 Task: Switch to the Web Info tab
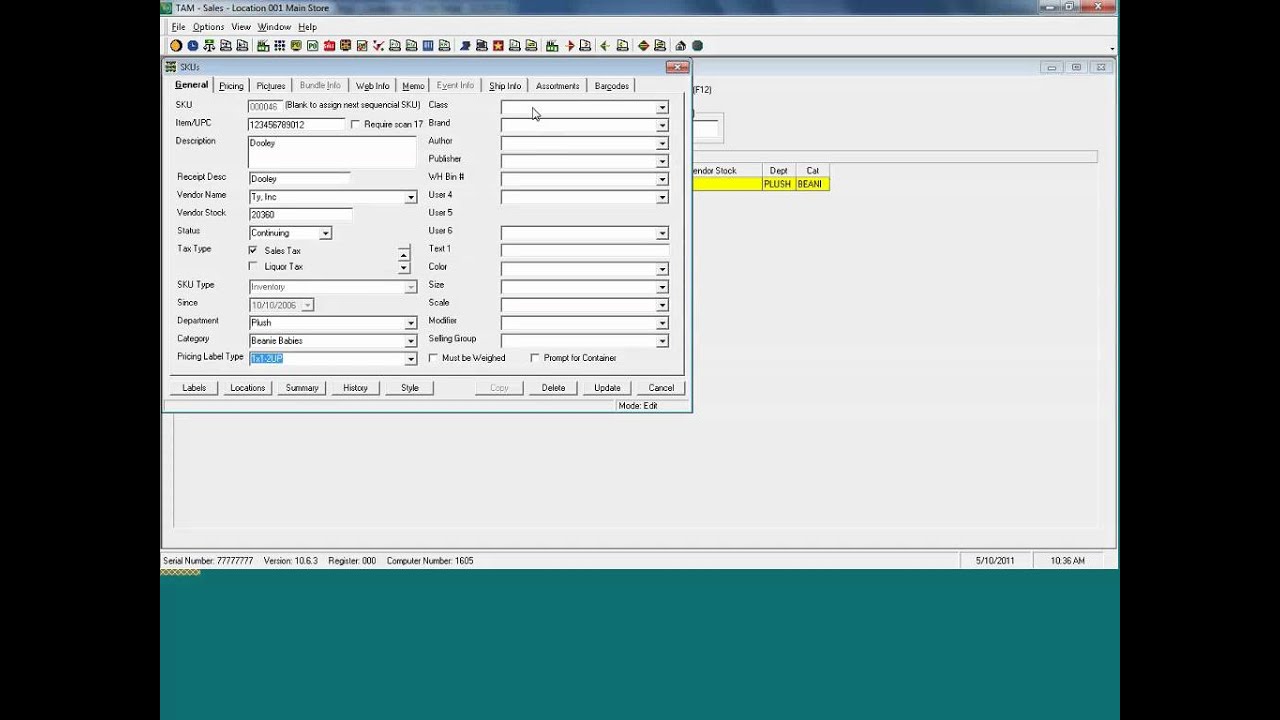372,86
